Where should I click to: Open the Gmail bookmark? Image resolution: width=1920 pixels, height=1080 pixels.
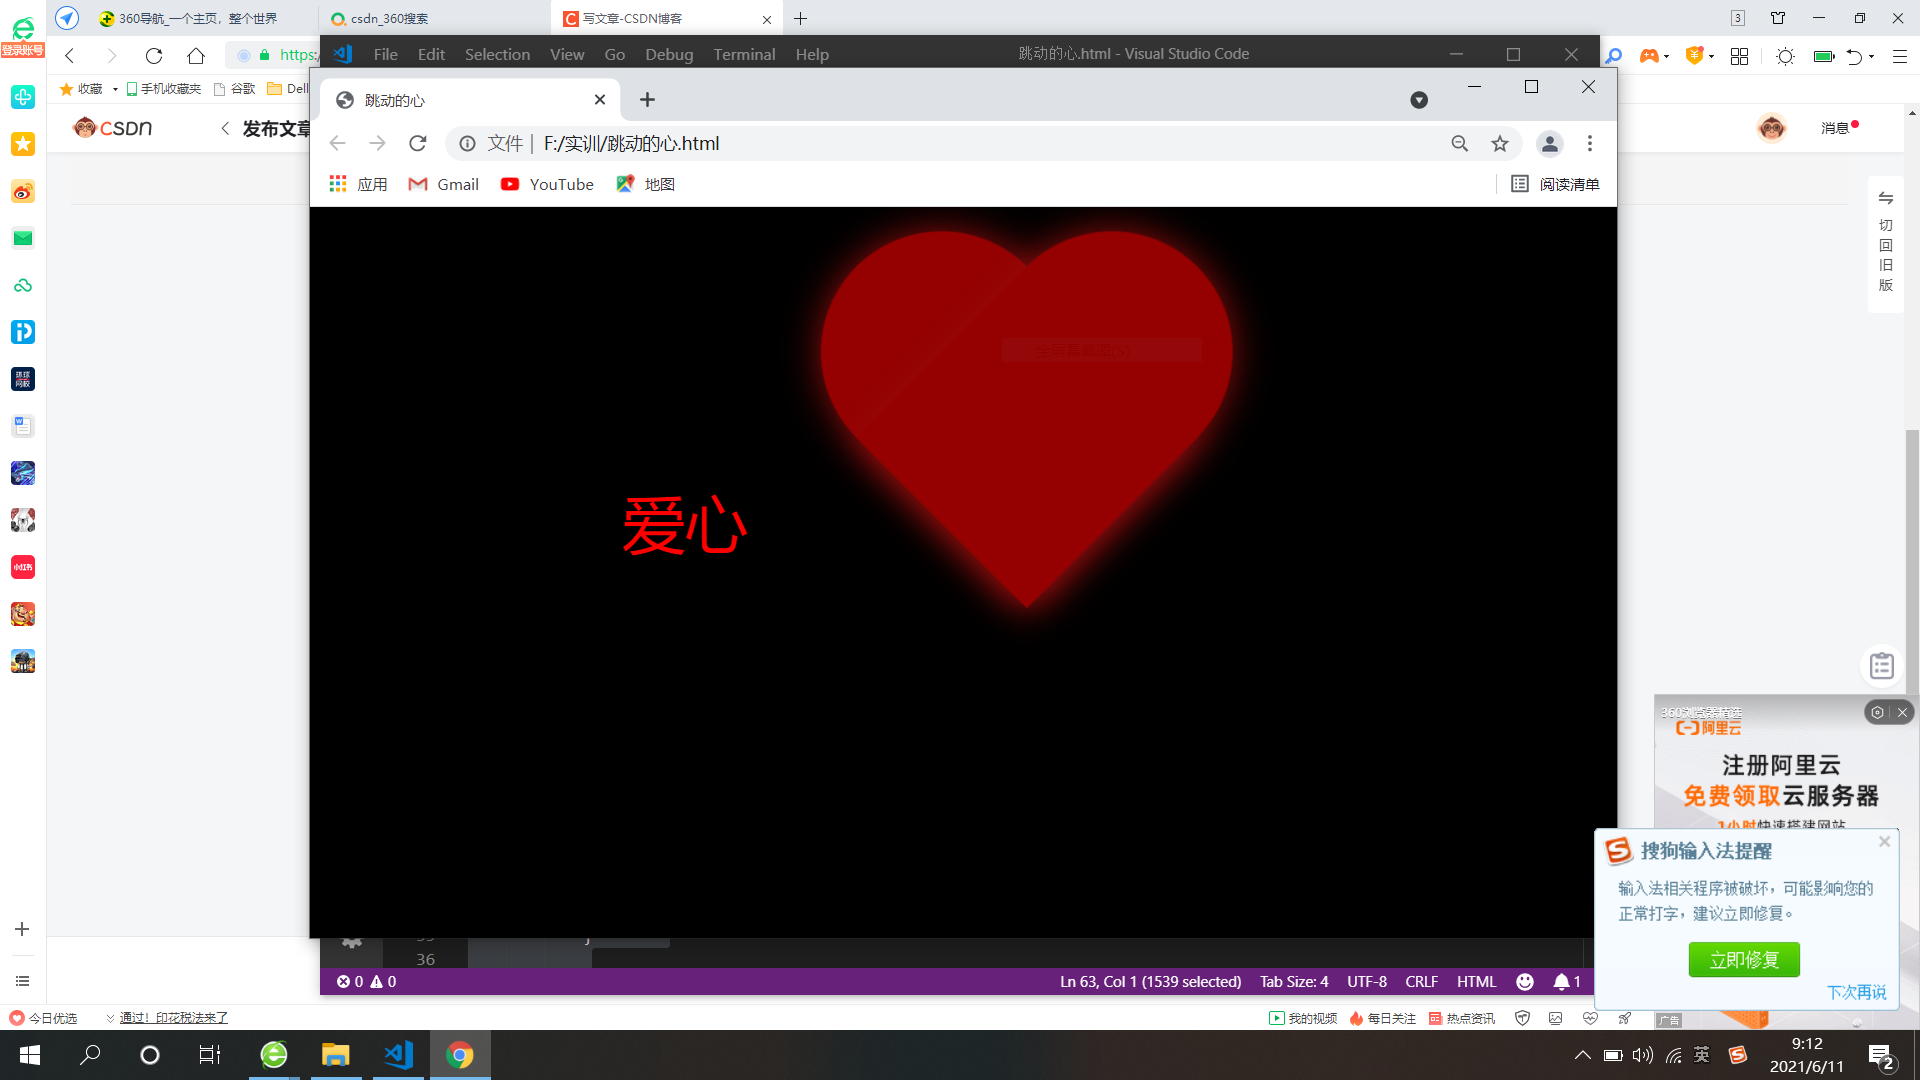pos(444,184)
